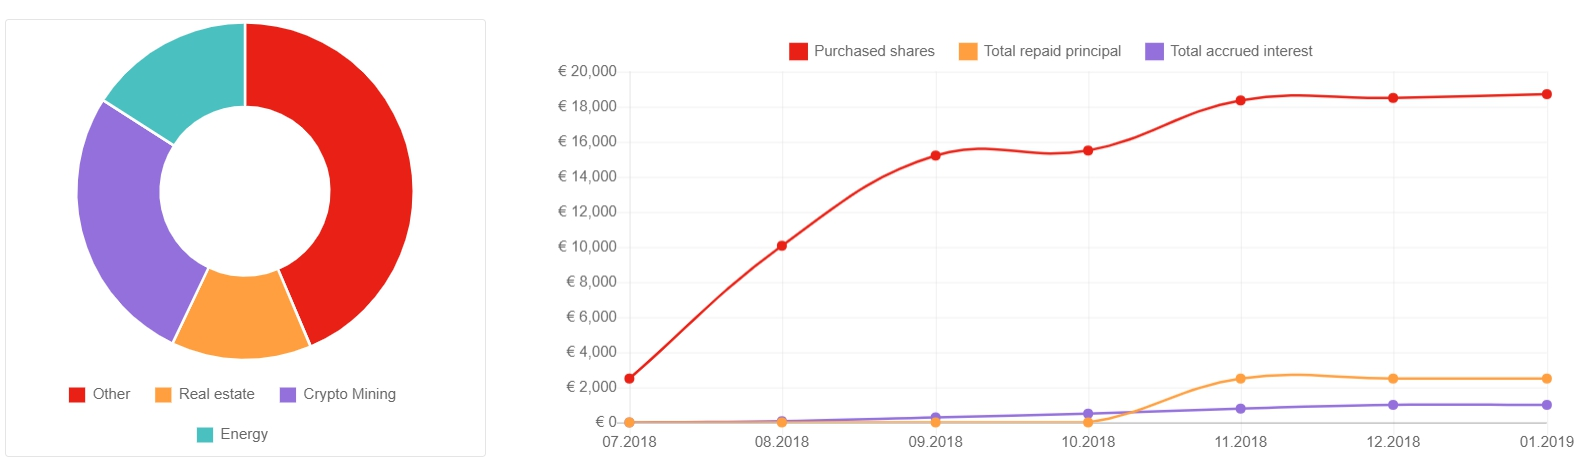Click purple accrued interest point at 12.2018
Viewport: 1591px width, 472px height.
pos(1393,405)
